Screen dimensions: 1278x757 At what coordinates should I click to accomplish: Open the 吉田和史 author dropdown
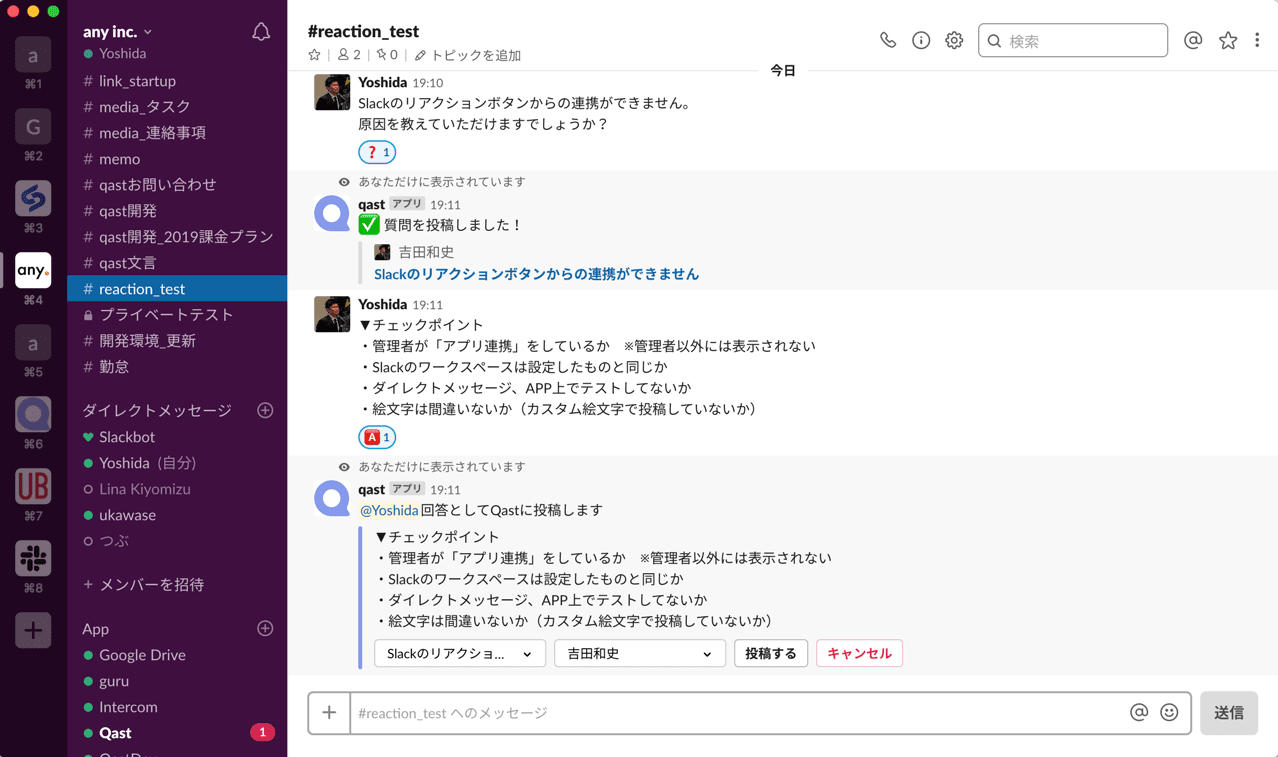(x=639, y=653)
